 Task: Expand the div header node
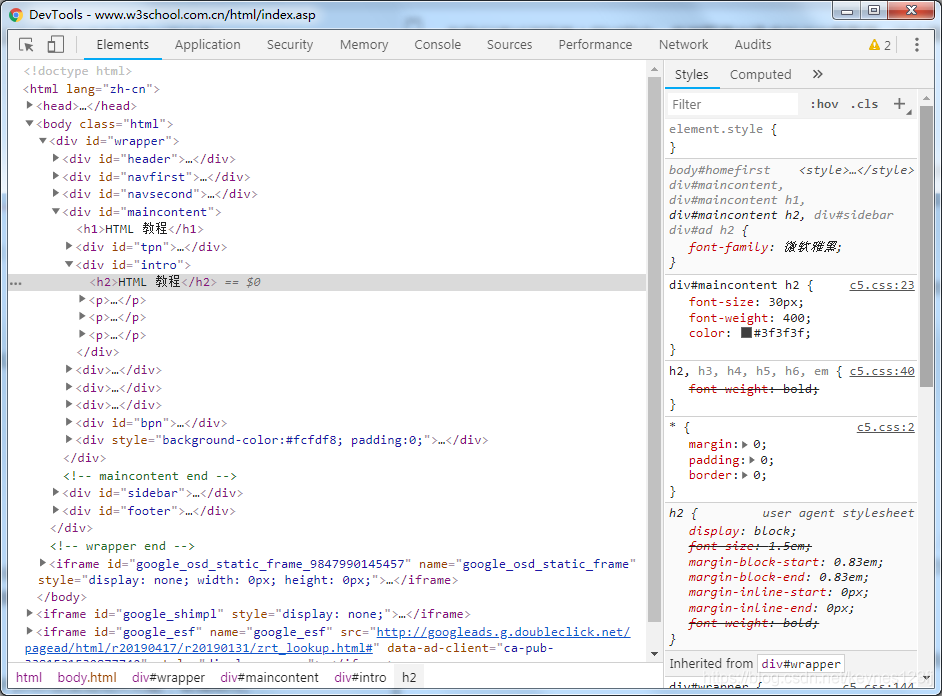point(56,158)
